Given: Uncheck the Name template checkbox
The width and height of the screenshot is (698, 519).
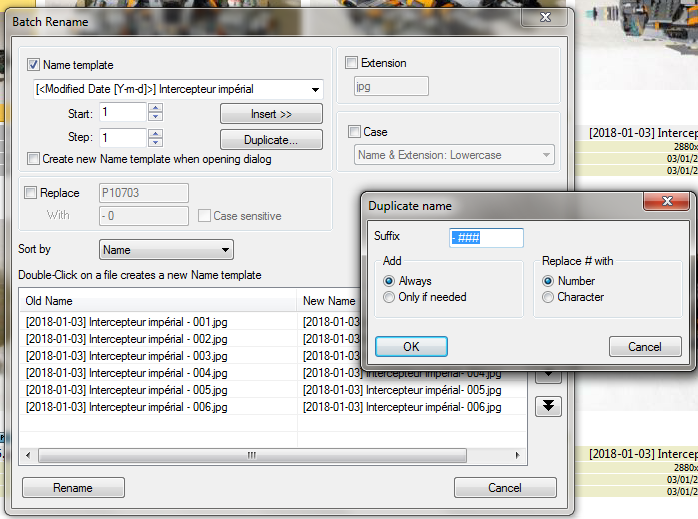Looking at the screenshot, I should [33, 65].
